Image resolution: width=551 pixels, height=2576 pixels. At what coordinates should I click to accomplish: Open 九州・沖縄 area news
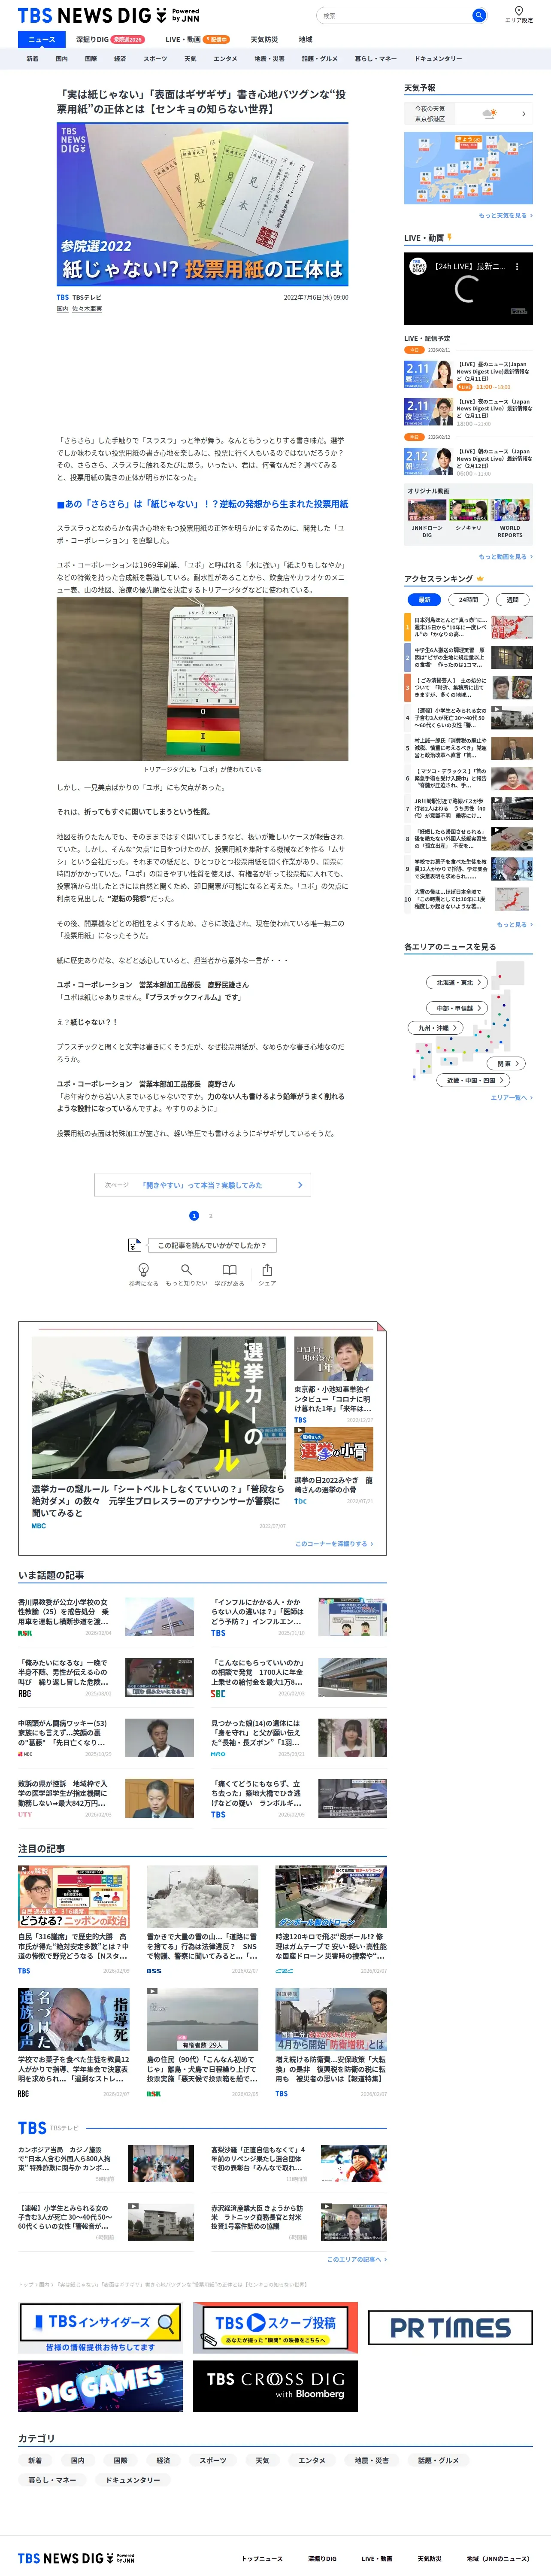(436, 1028)
